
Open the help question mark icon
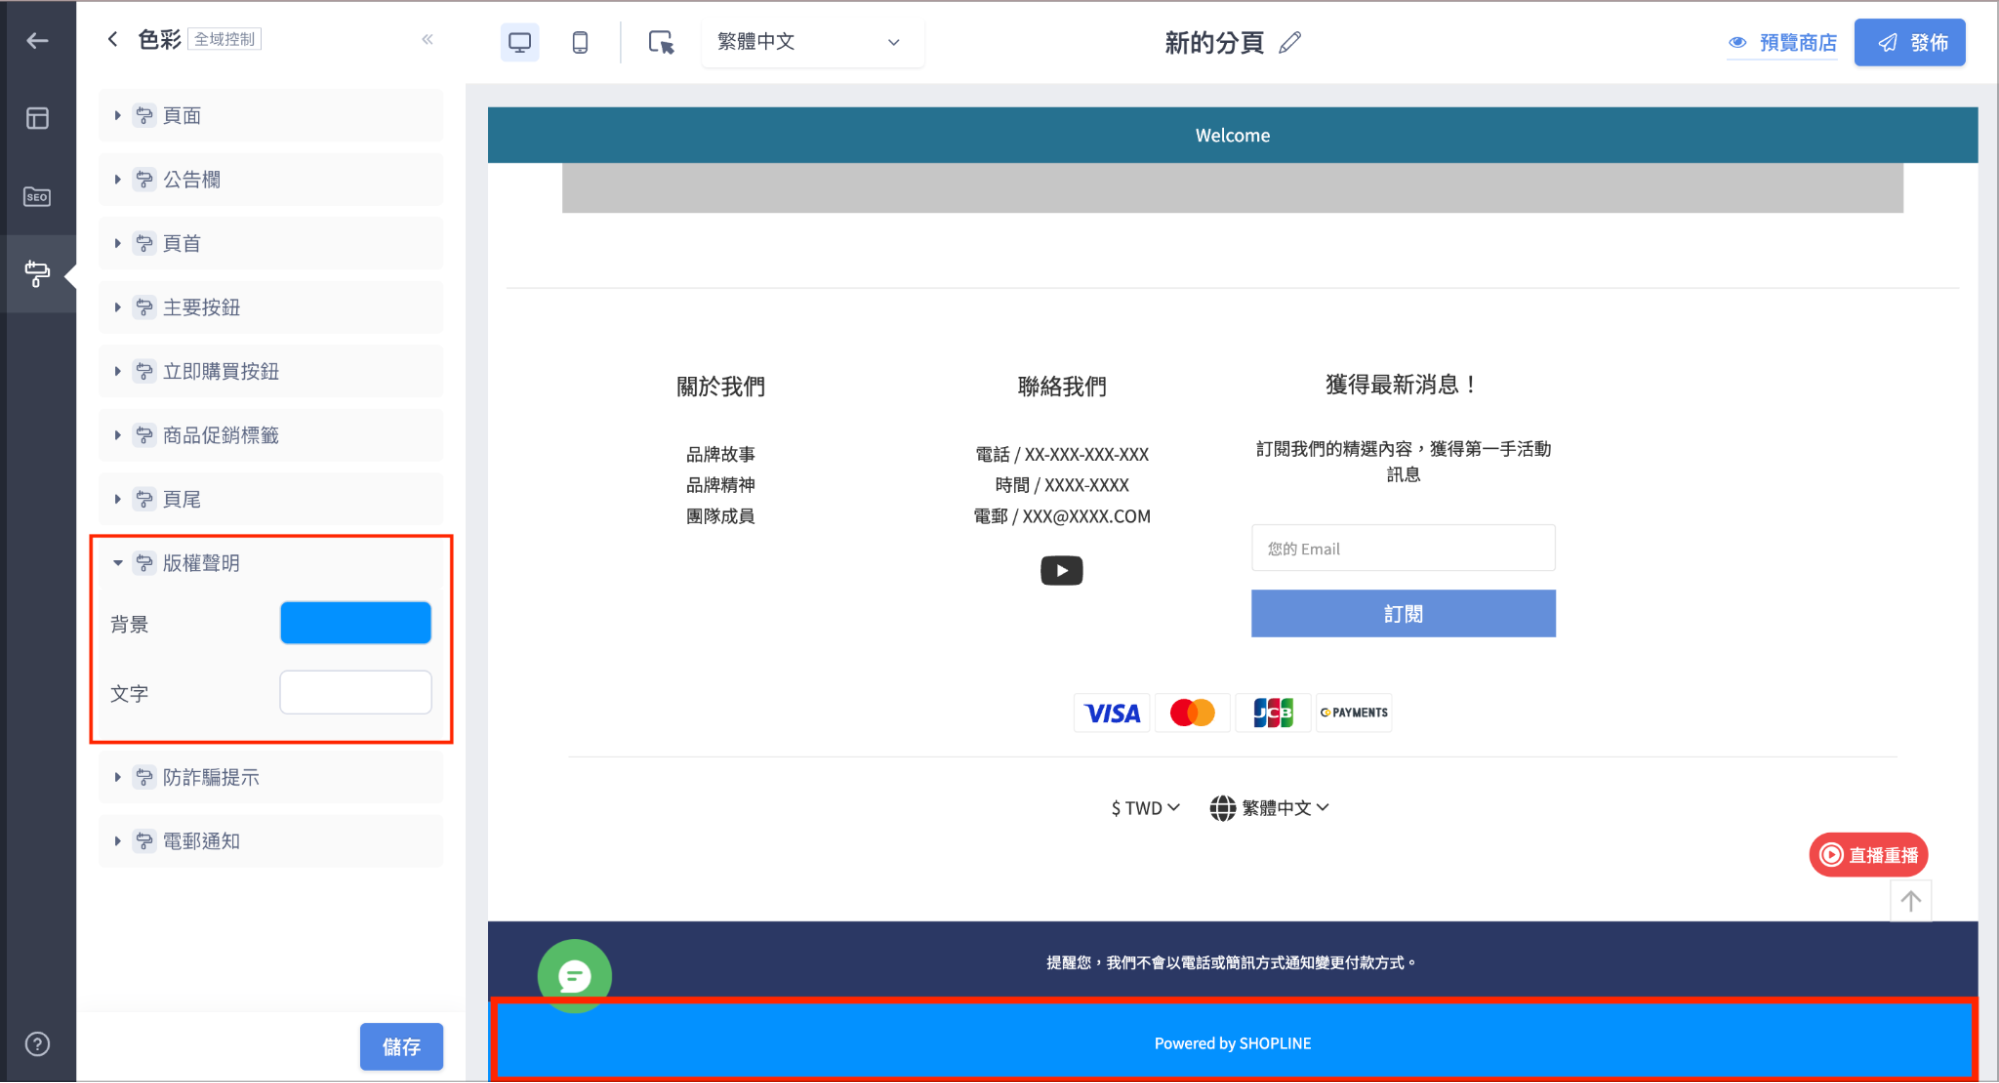(x=37, y=1045)
